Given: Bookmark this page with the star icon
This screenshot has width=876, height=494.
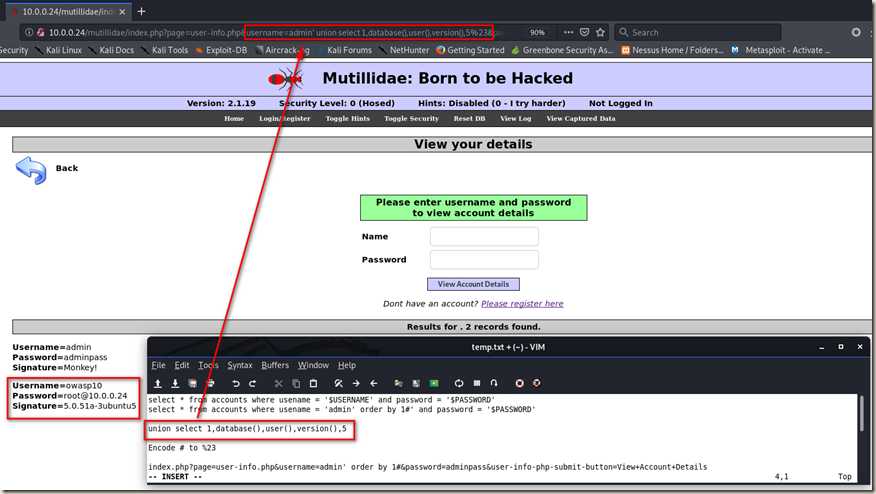Looking at the screenshot, I should tap(601, 32).
